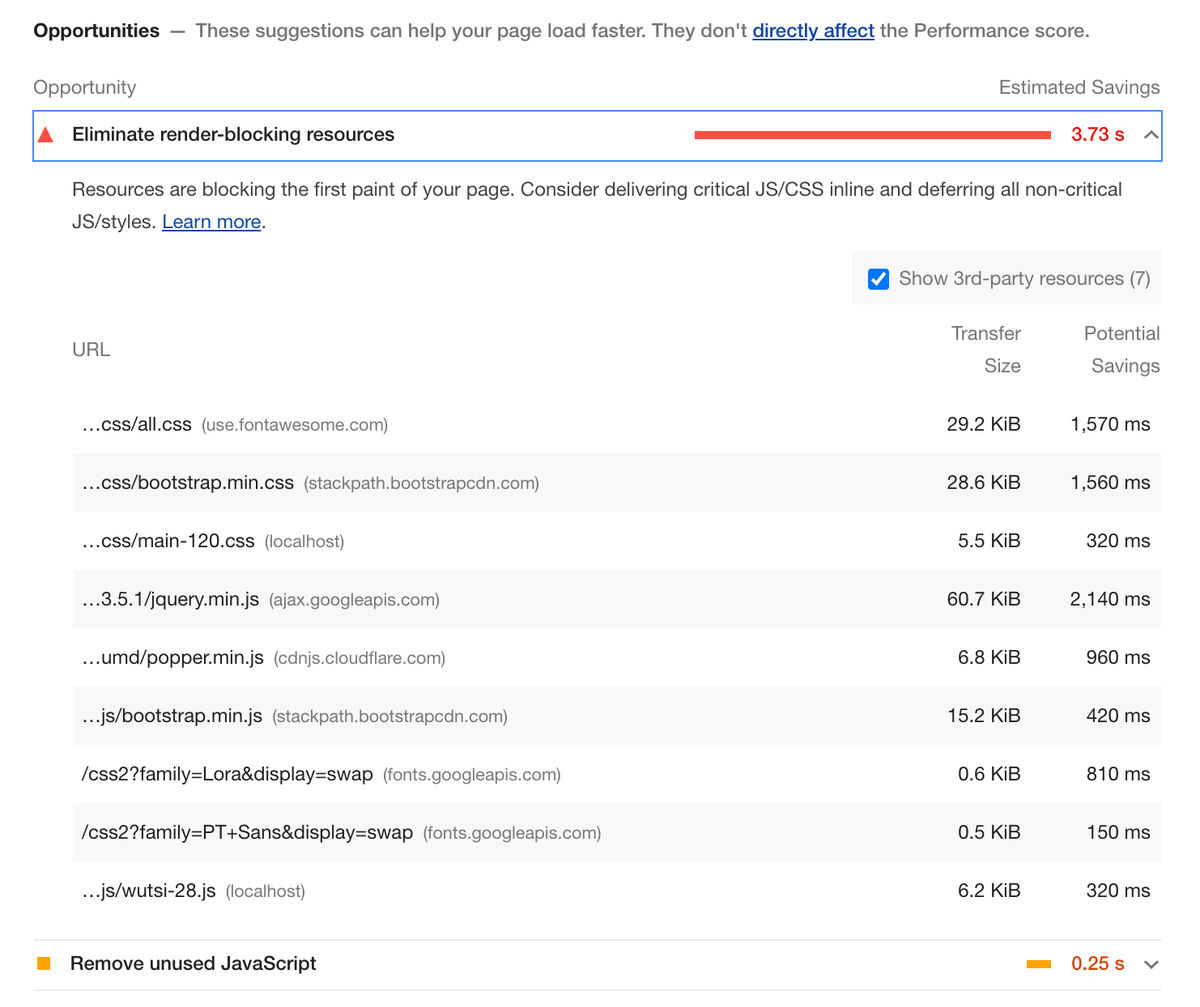Click the Opportunity column header
Screen dimensions: 1200x1007
tap(84, 88)
